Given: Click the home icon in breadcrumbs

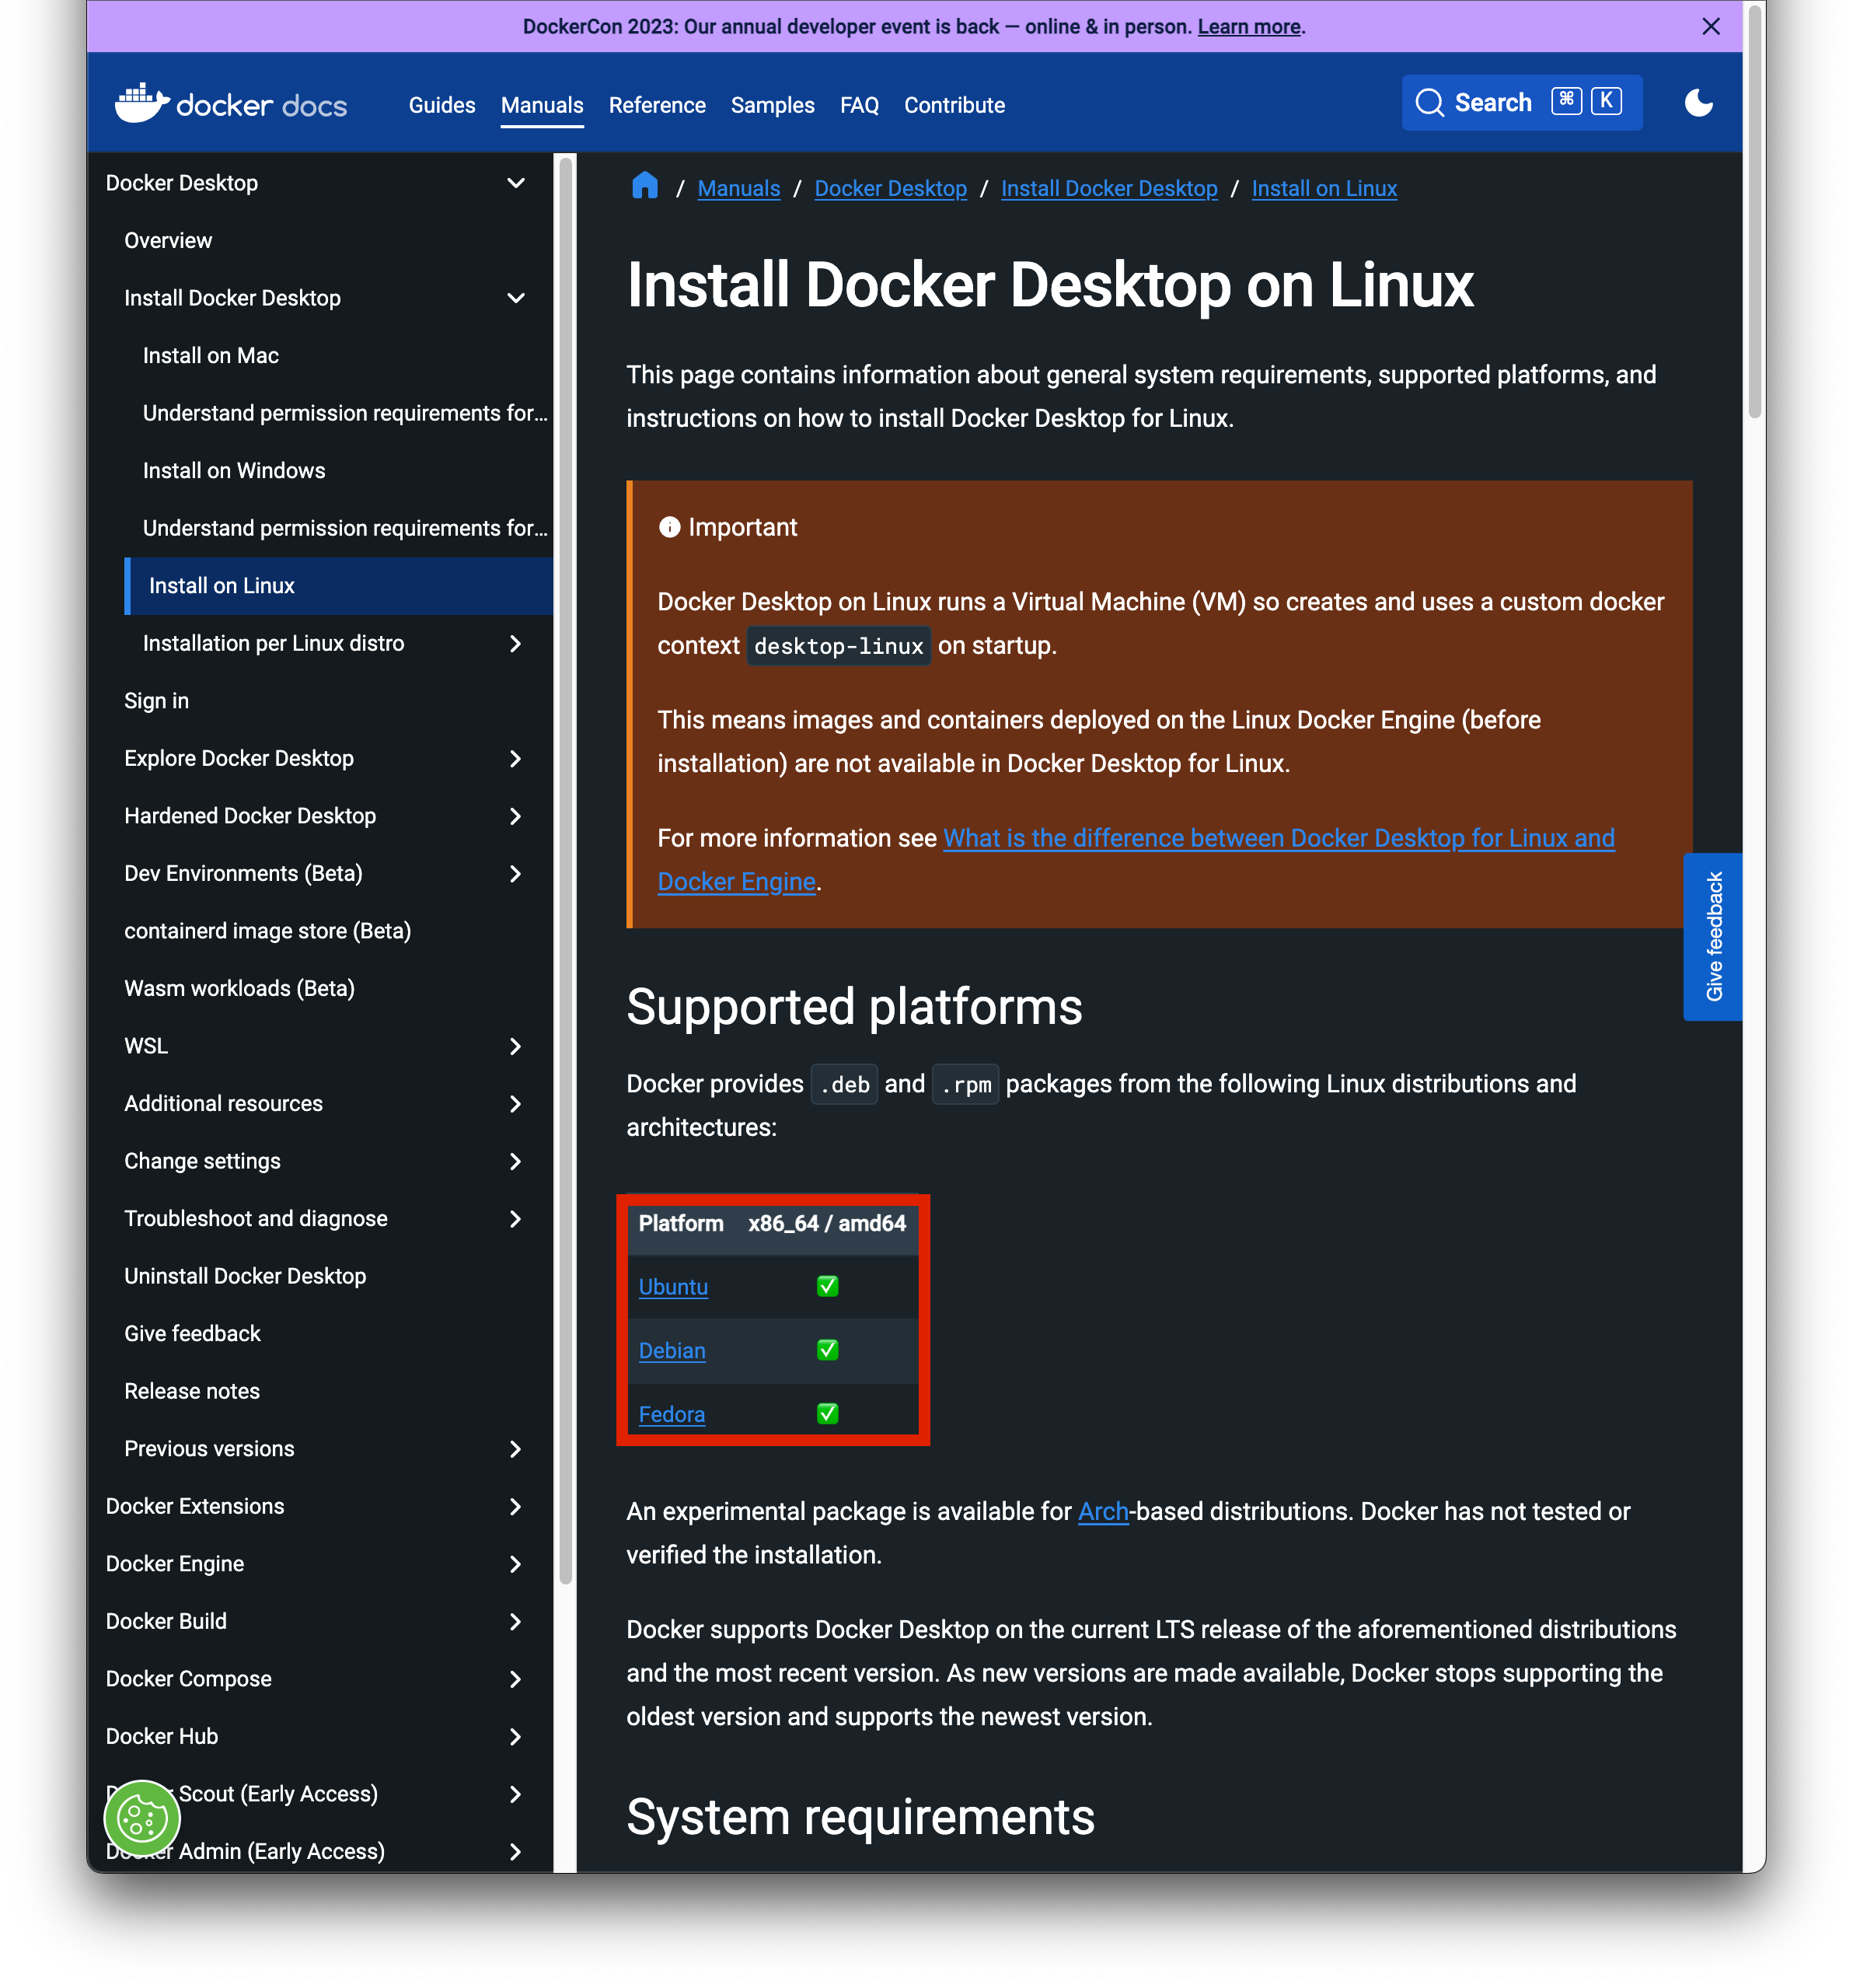Looking at the screenshot, I should click(x=645, y=186).
